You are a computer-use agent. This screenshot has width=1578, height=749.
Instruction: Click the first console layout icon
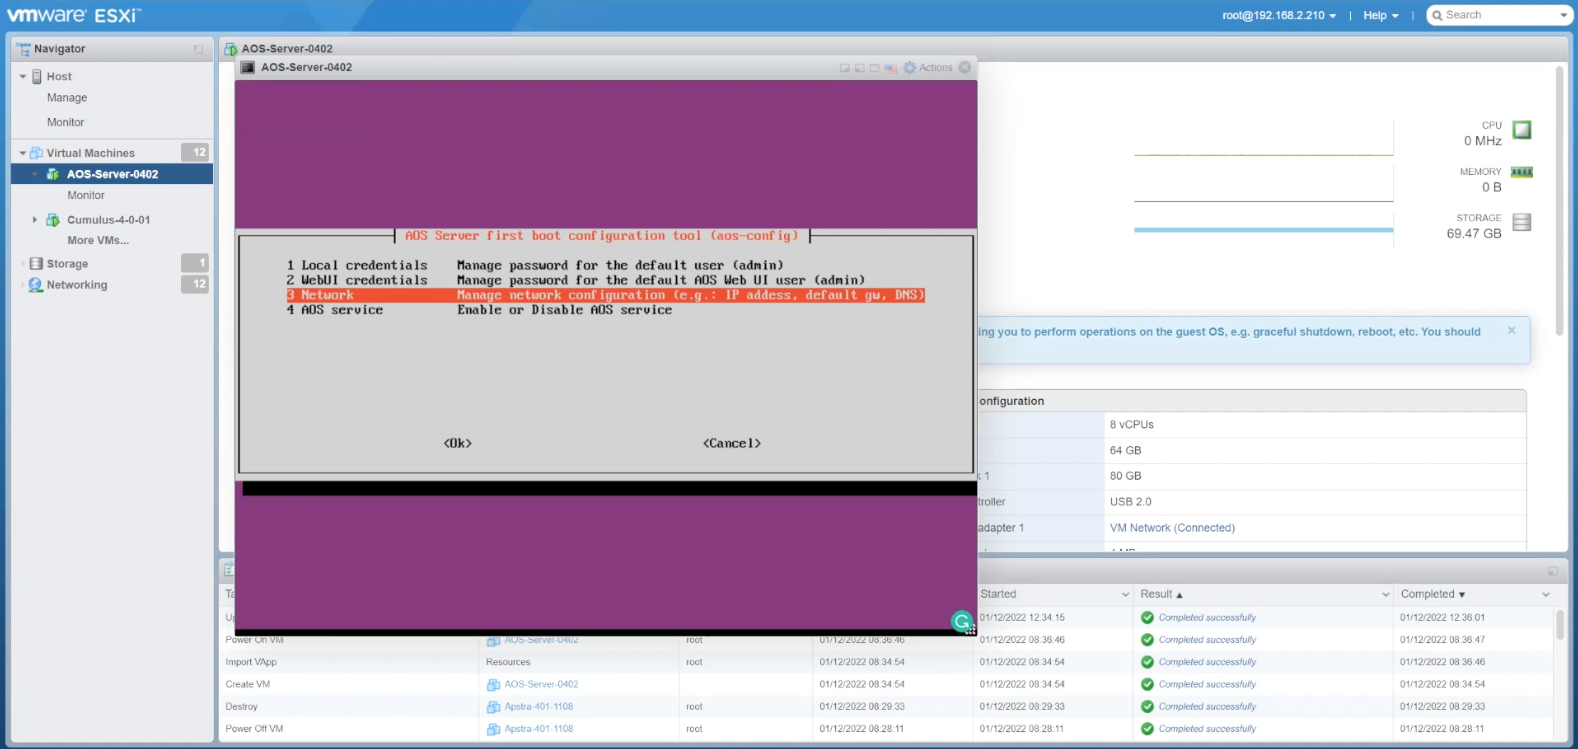(x=845, y=68)
